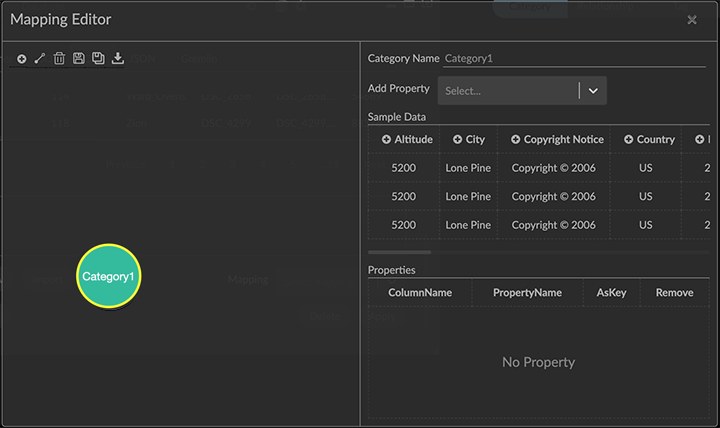
Task: Add the Altitude column via plus icon
Action: coord(386,140)
